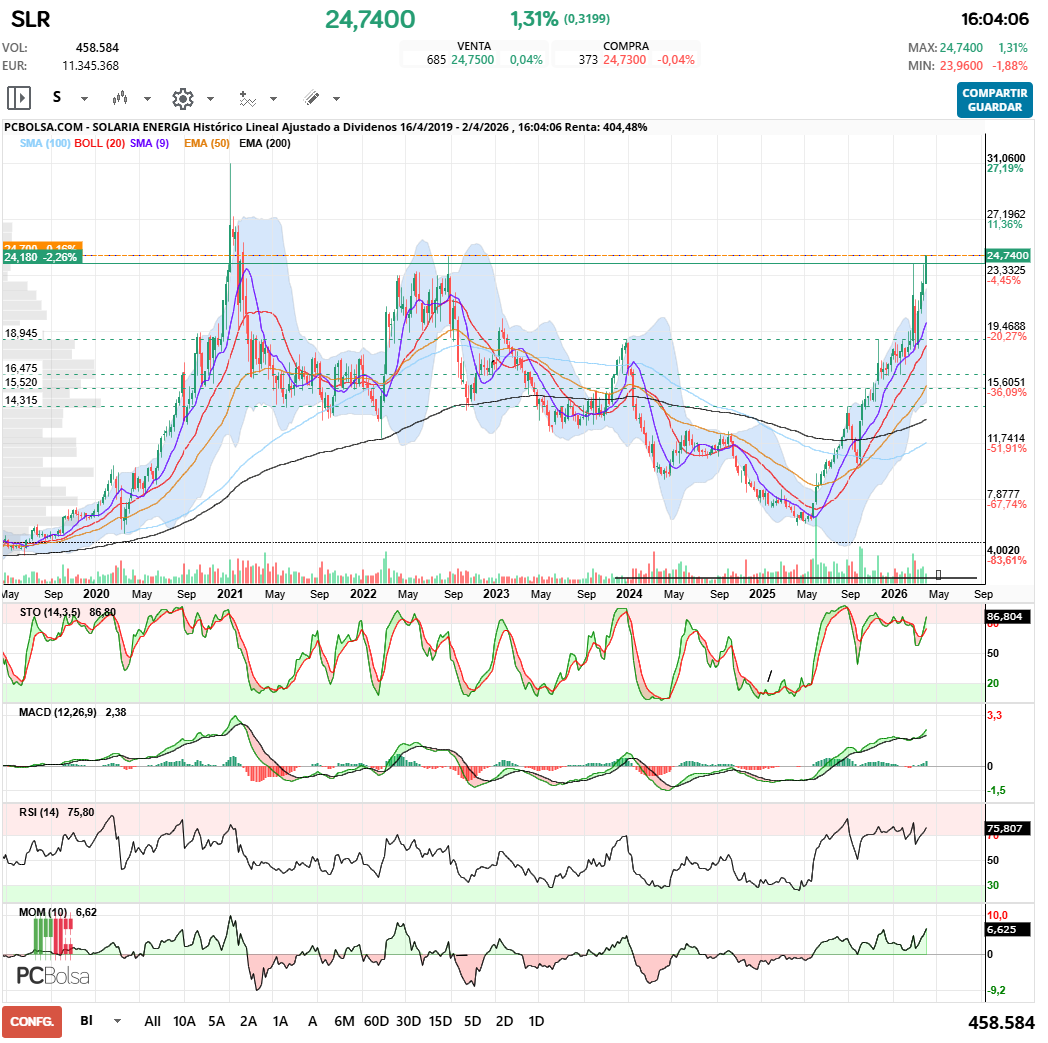Select the 15D time range

(440, 1021)
